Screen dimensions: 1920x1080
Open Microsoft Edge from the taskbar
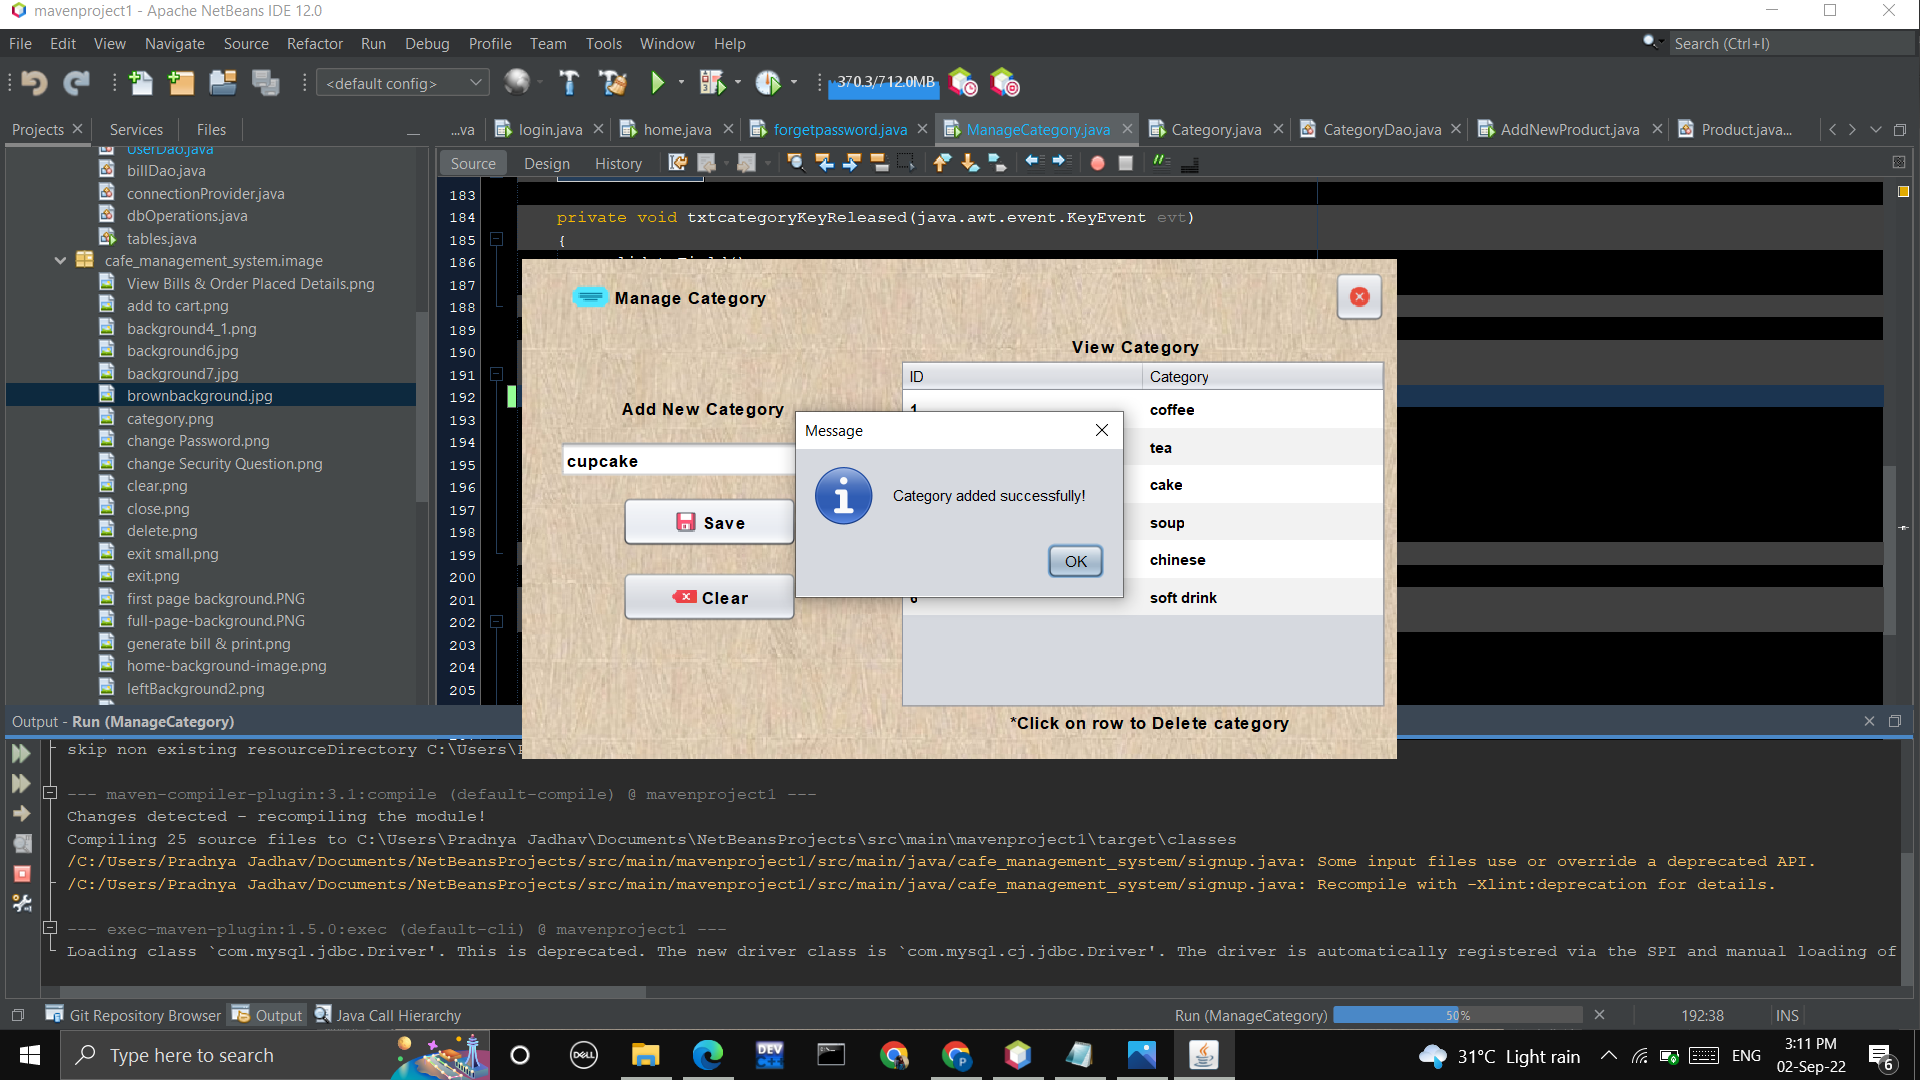tap(708, 1055)
